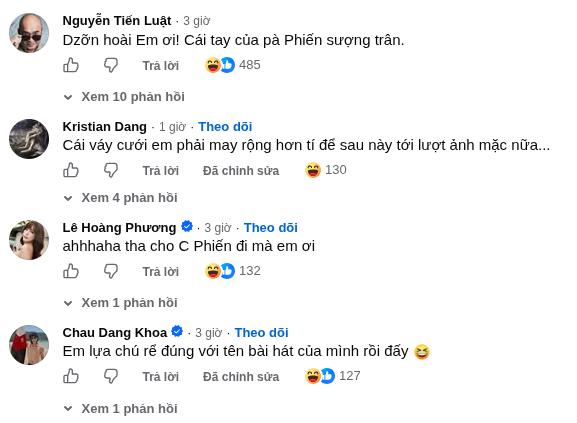
Task: Thumbs down Kristian Dang's comment
Action: pos(110,170)
